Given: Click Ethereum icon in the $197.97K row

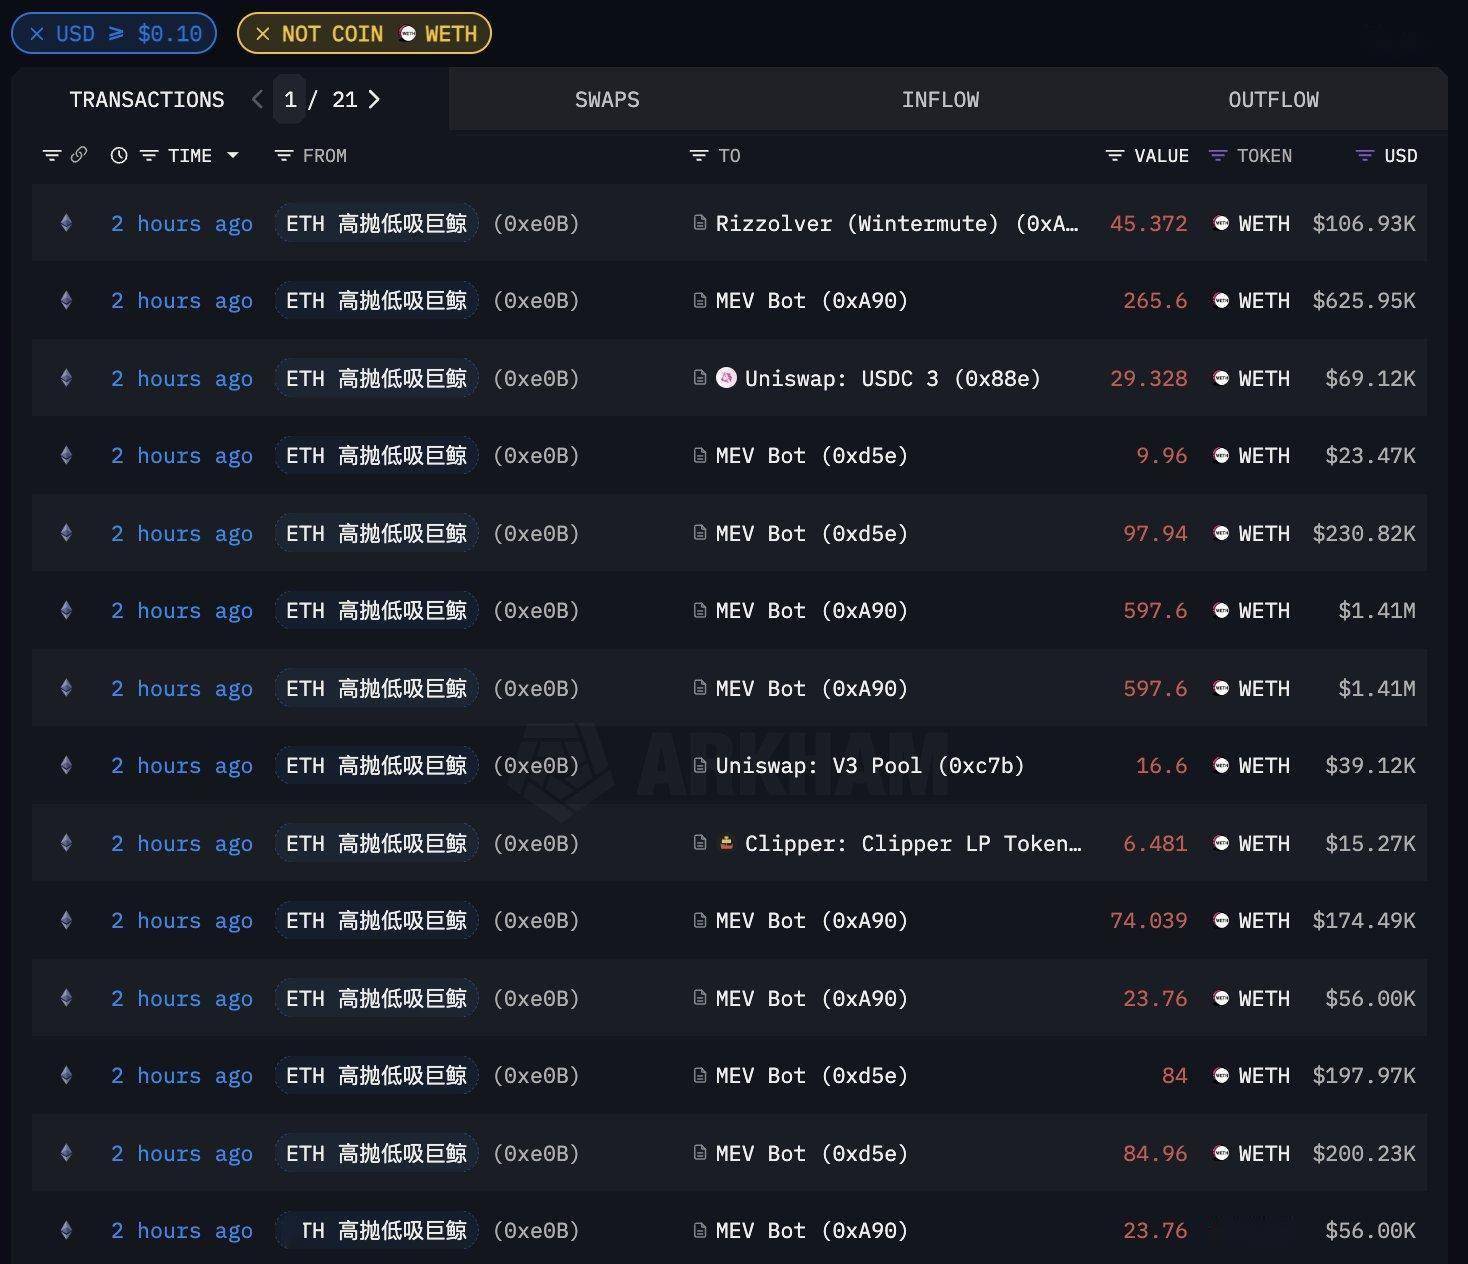Looking at the screenshot, I should [66, 1075].
